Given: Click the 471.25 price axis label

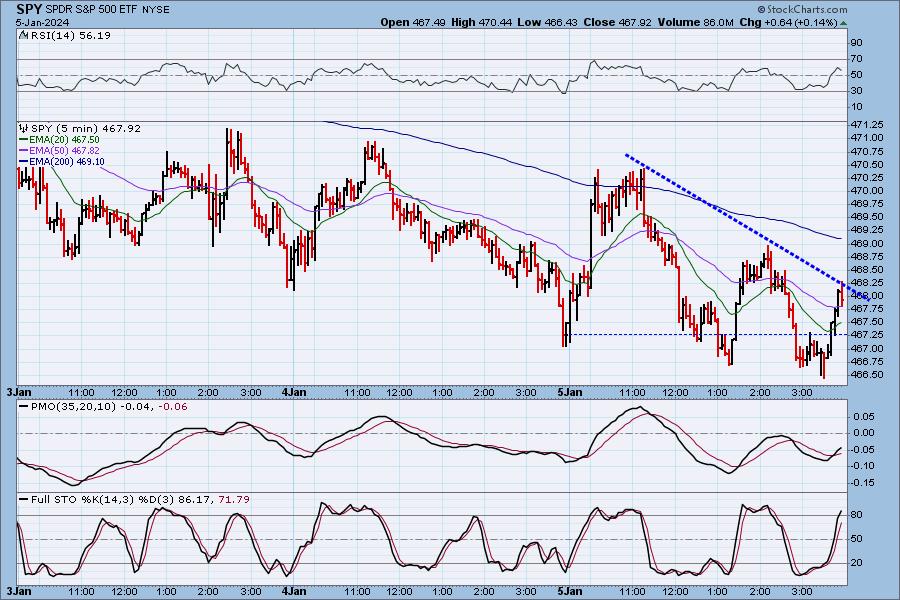Looking at the screenshot, I should (867, 125).
